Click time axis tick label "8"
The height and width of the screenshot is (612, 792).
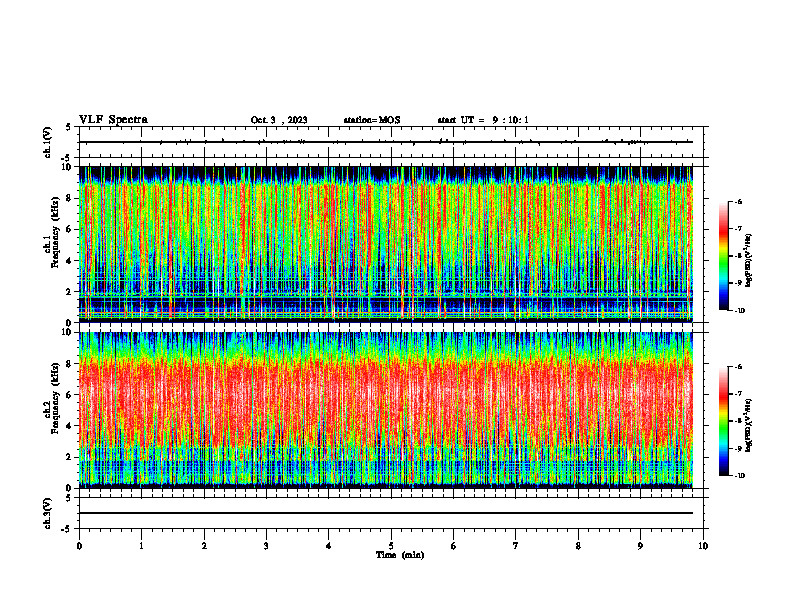click(578, 546)
